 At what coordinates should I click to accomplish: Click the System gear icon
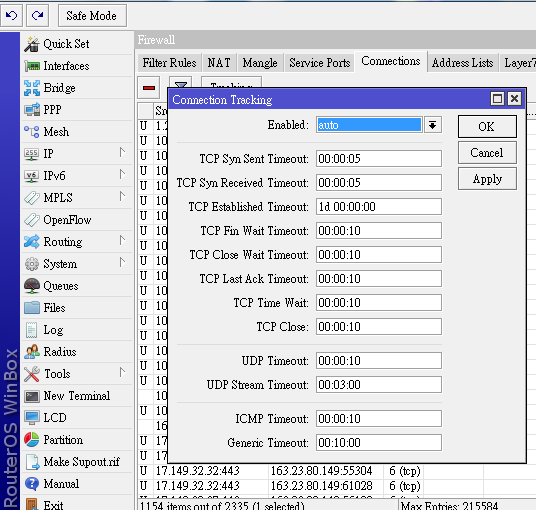pos(32,264)
